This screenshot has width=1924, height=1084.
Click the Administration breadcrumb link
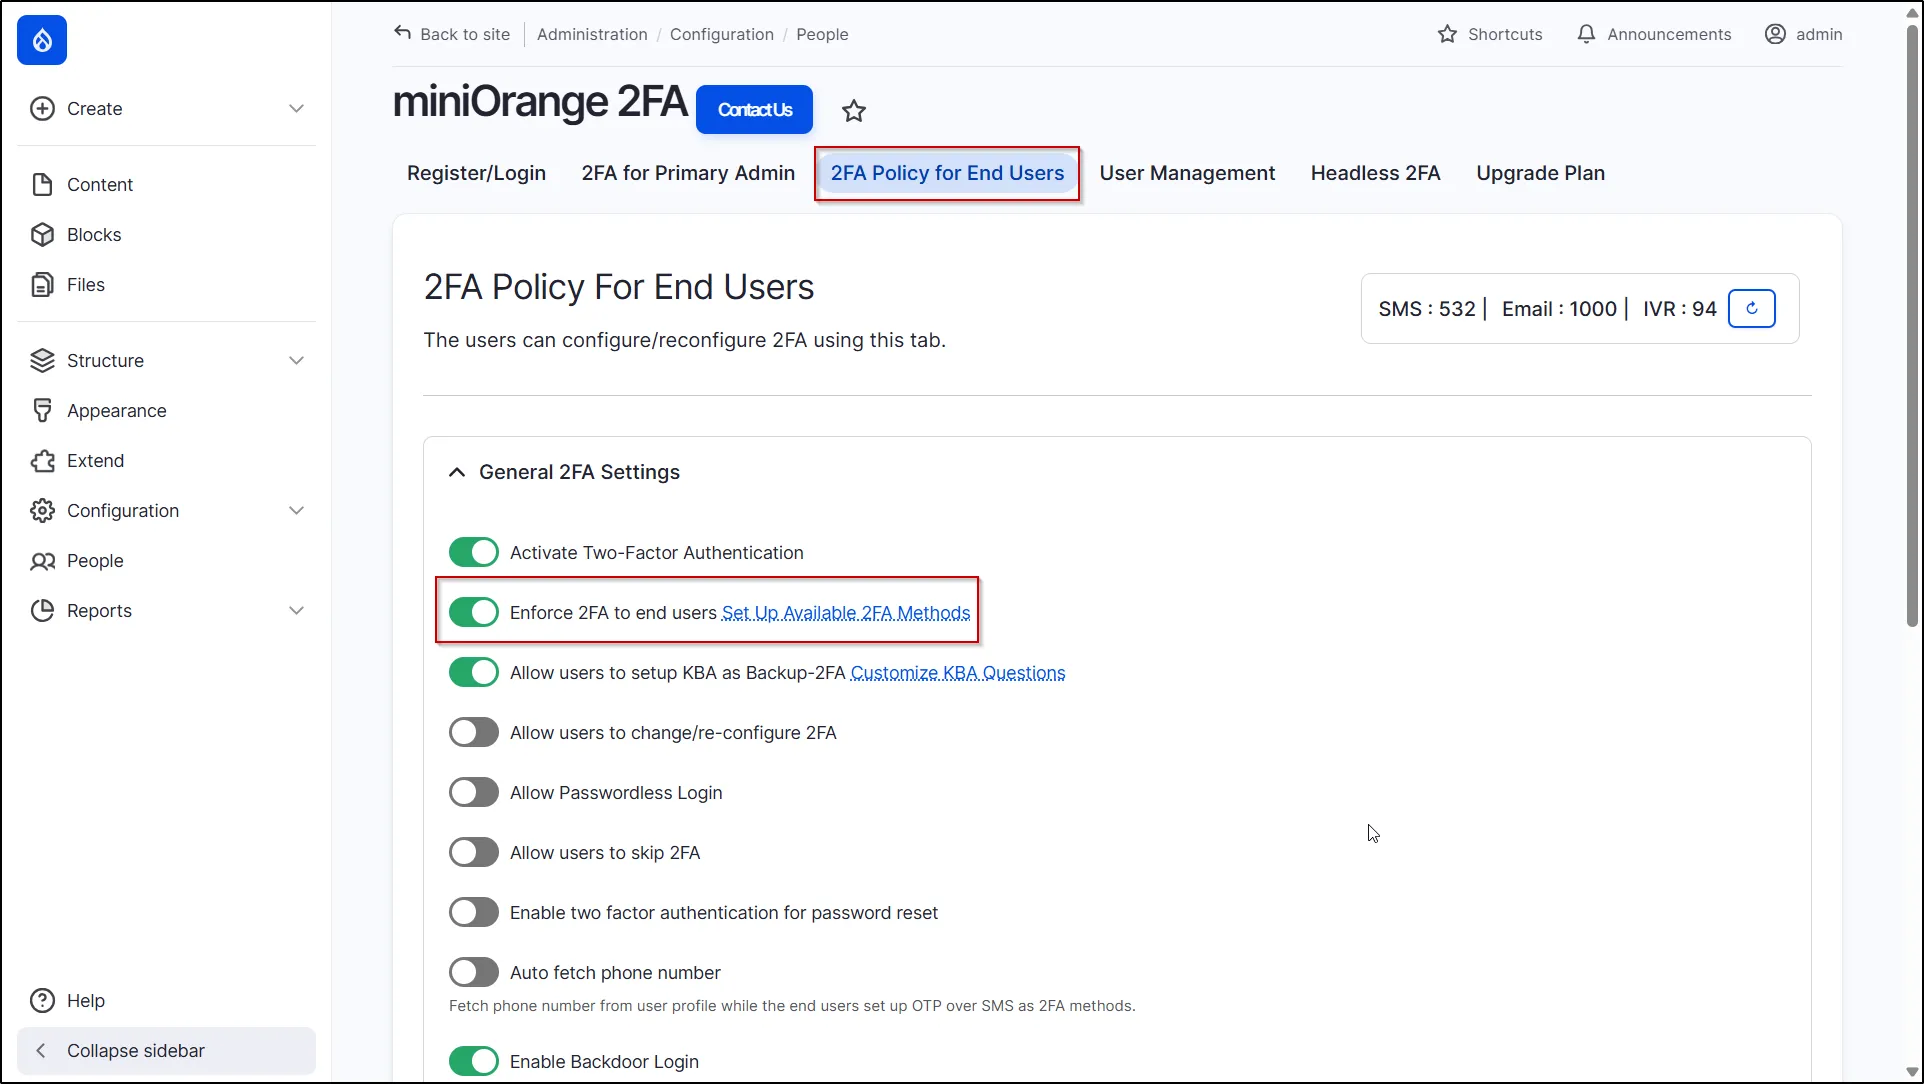pyautogui.click(x=592, y=34)
